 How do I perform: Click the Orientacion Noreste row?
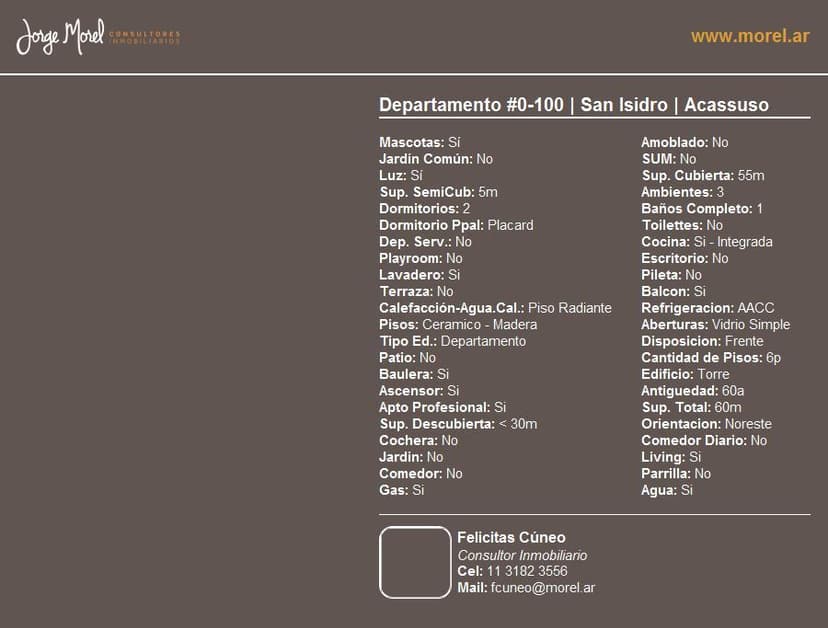point(706,423)
